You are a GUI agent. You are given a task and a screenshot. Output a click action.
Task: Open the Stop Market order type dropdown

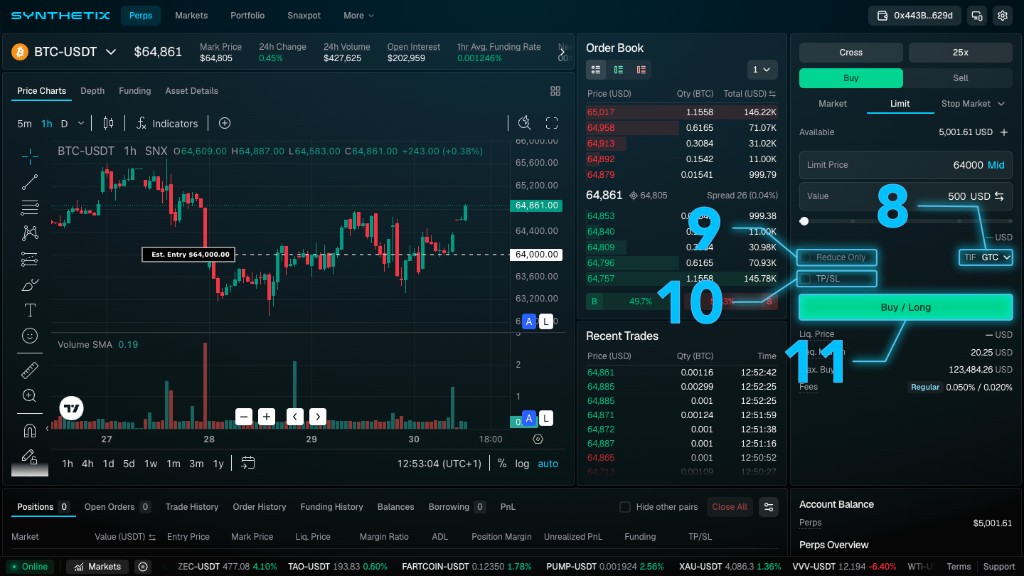pos(972,104)
